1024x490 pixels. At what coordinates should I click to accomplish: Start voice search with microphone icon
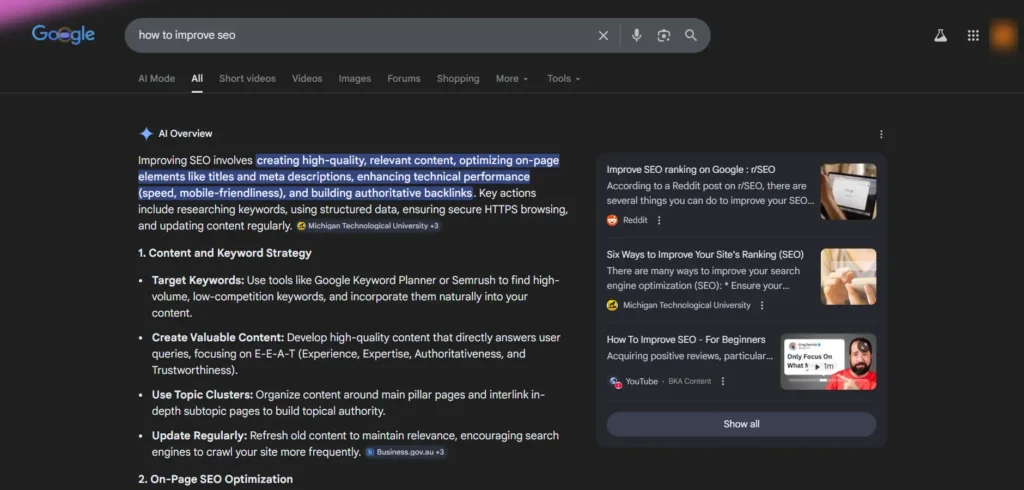(636, 35)
